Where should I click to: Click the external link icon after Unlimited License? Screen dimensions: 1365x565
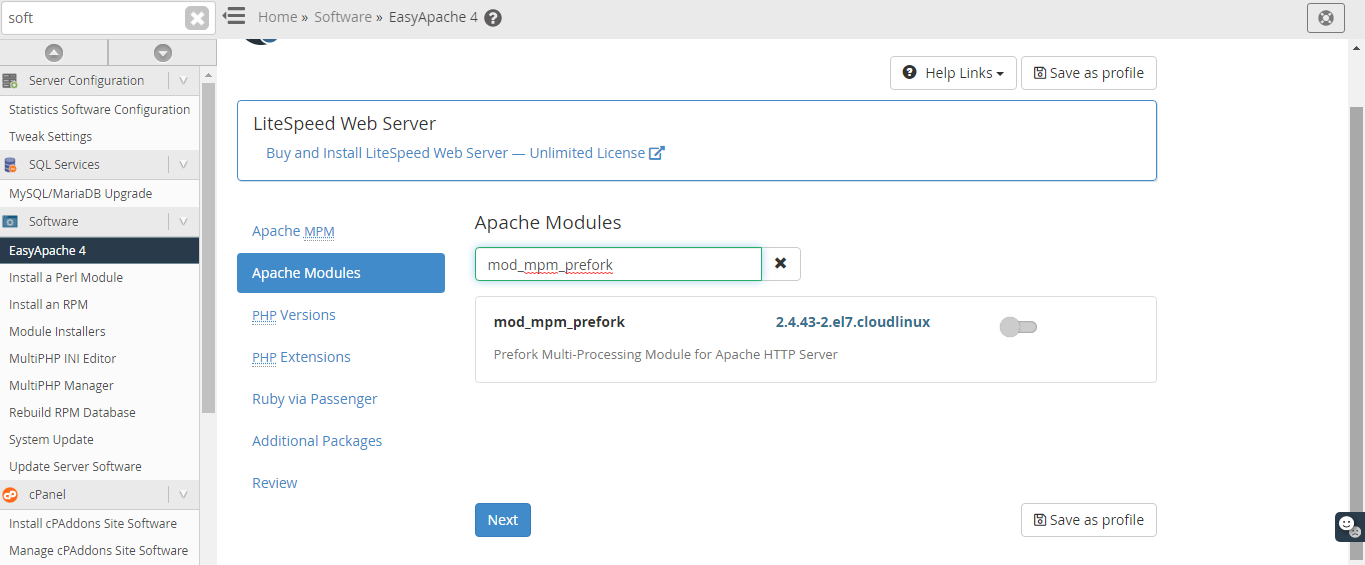click(657, 153)
